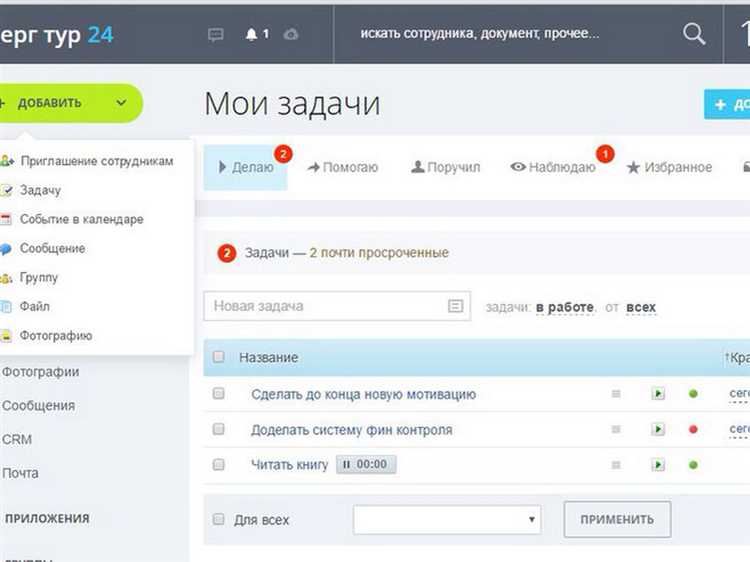The image size is (750, 562).
Task: Click the group icon beside Группу
Action: point(6,278)
